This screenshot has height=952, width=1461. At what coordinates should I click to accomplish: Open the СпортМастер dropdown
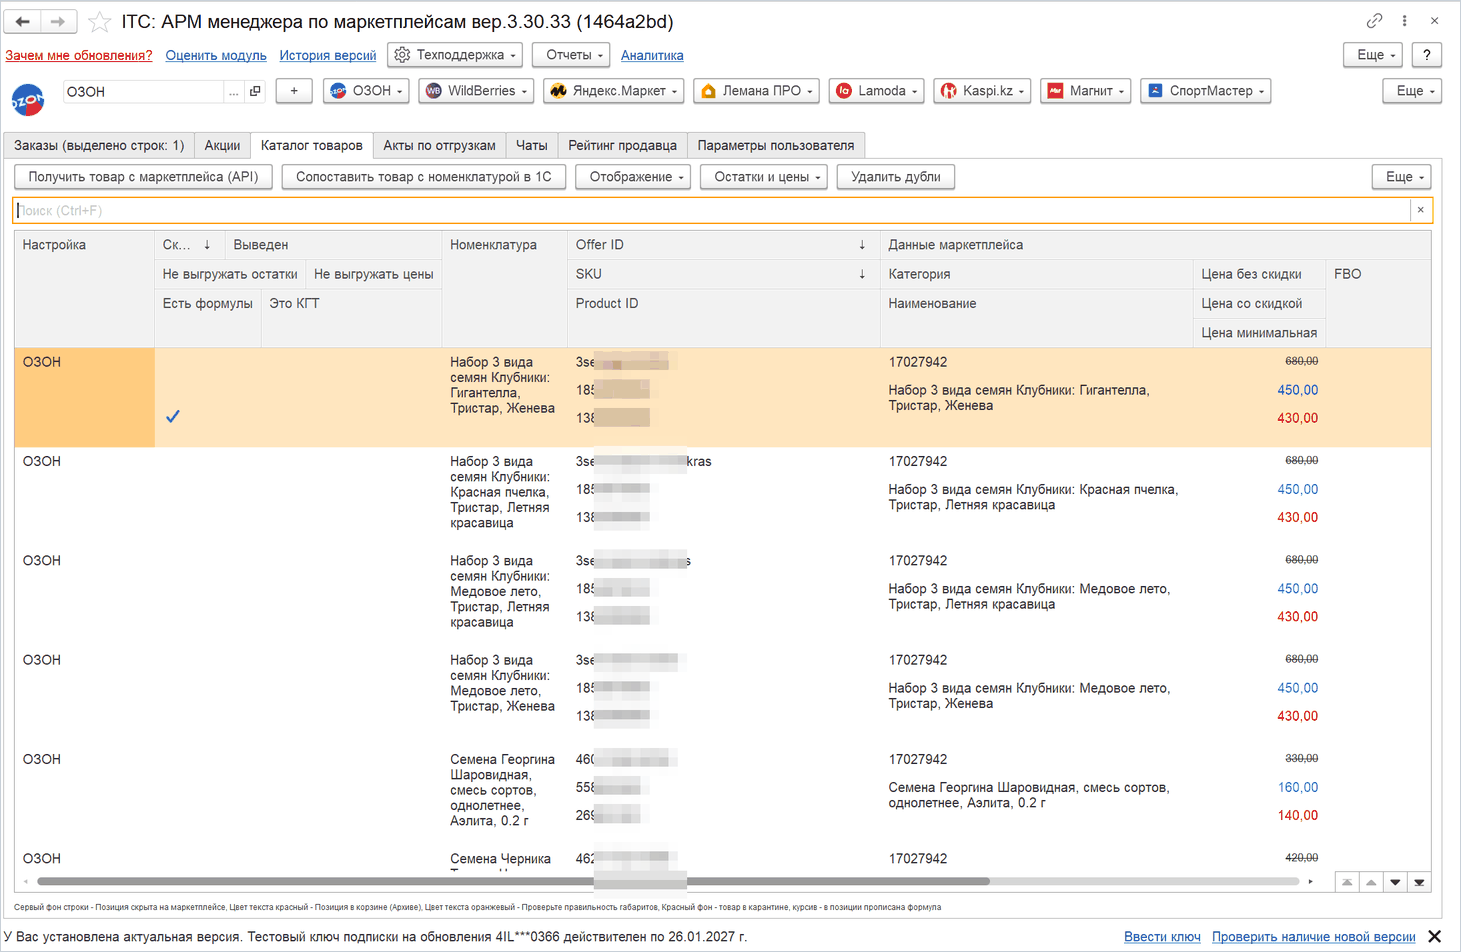(1206, 91)
